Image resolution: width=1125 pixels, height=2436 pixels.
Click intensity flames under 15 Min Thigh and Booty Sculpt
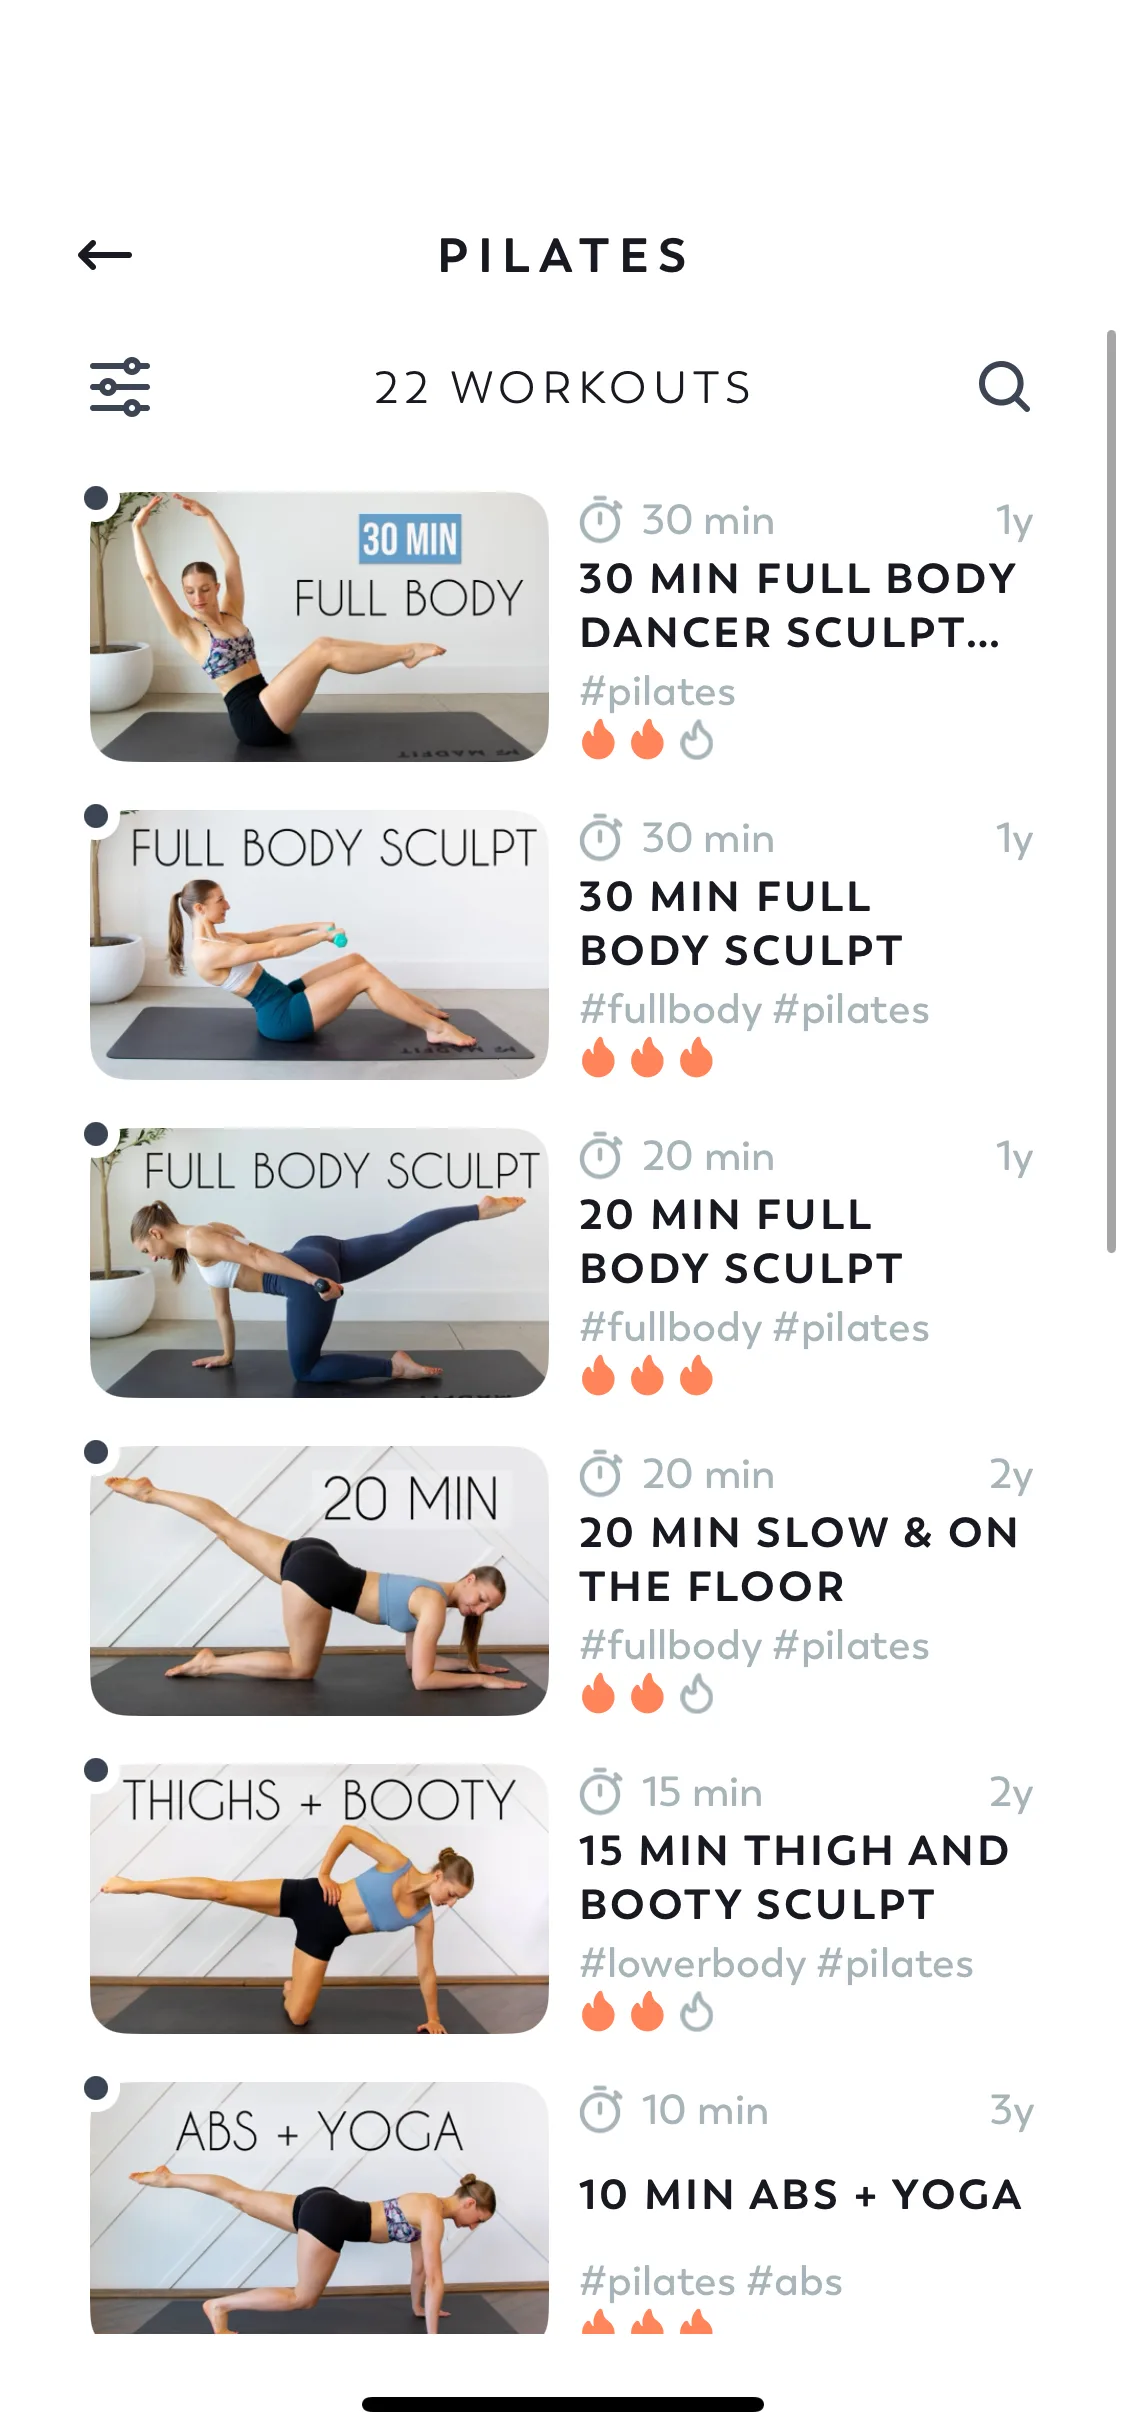[x=647, y=2012]
